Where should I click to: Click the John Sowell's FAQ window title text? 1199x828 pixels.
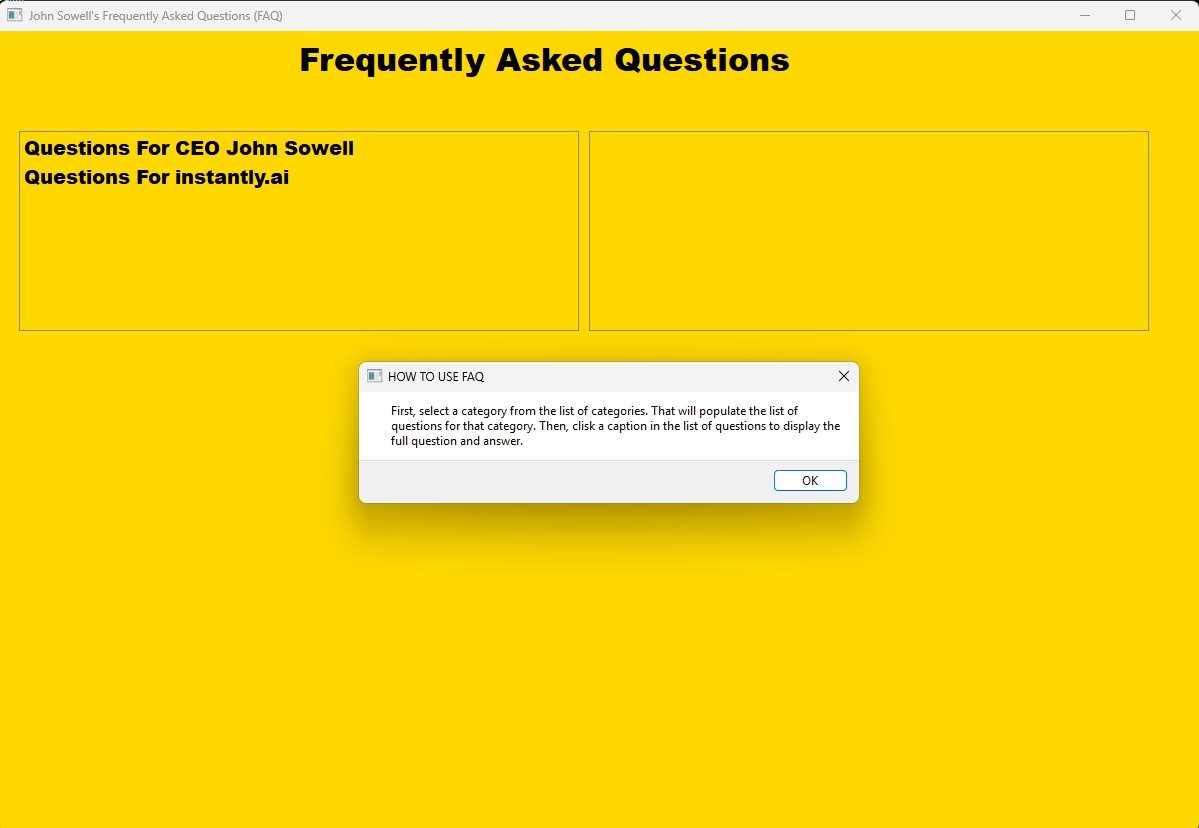click(x=155, y=16)
